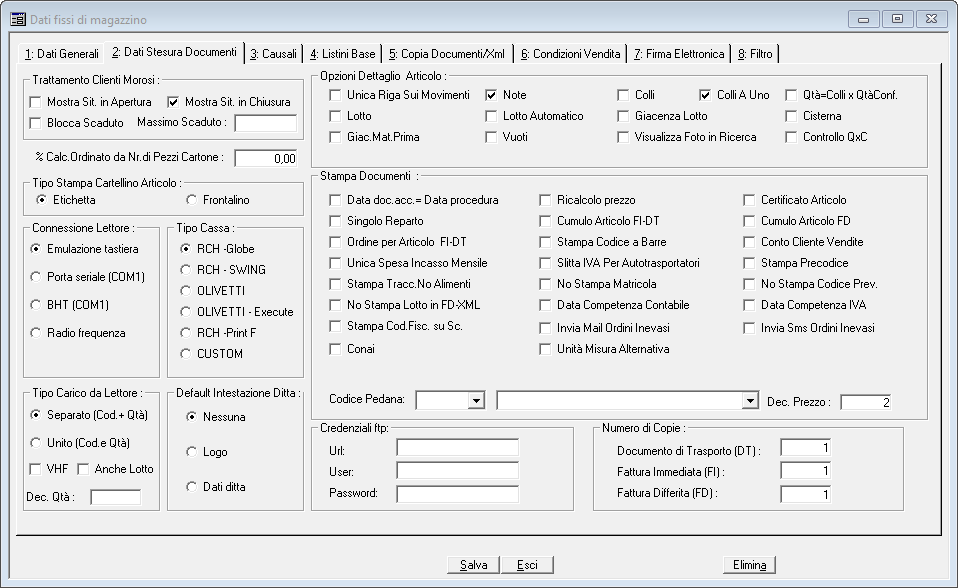Screen dimensions: 958x588
Task: Expand the wide pedana description dropdown
Action: tap(750, 401)
